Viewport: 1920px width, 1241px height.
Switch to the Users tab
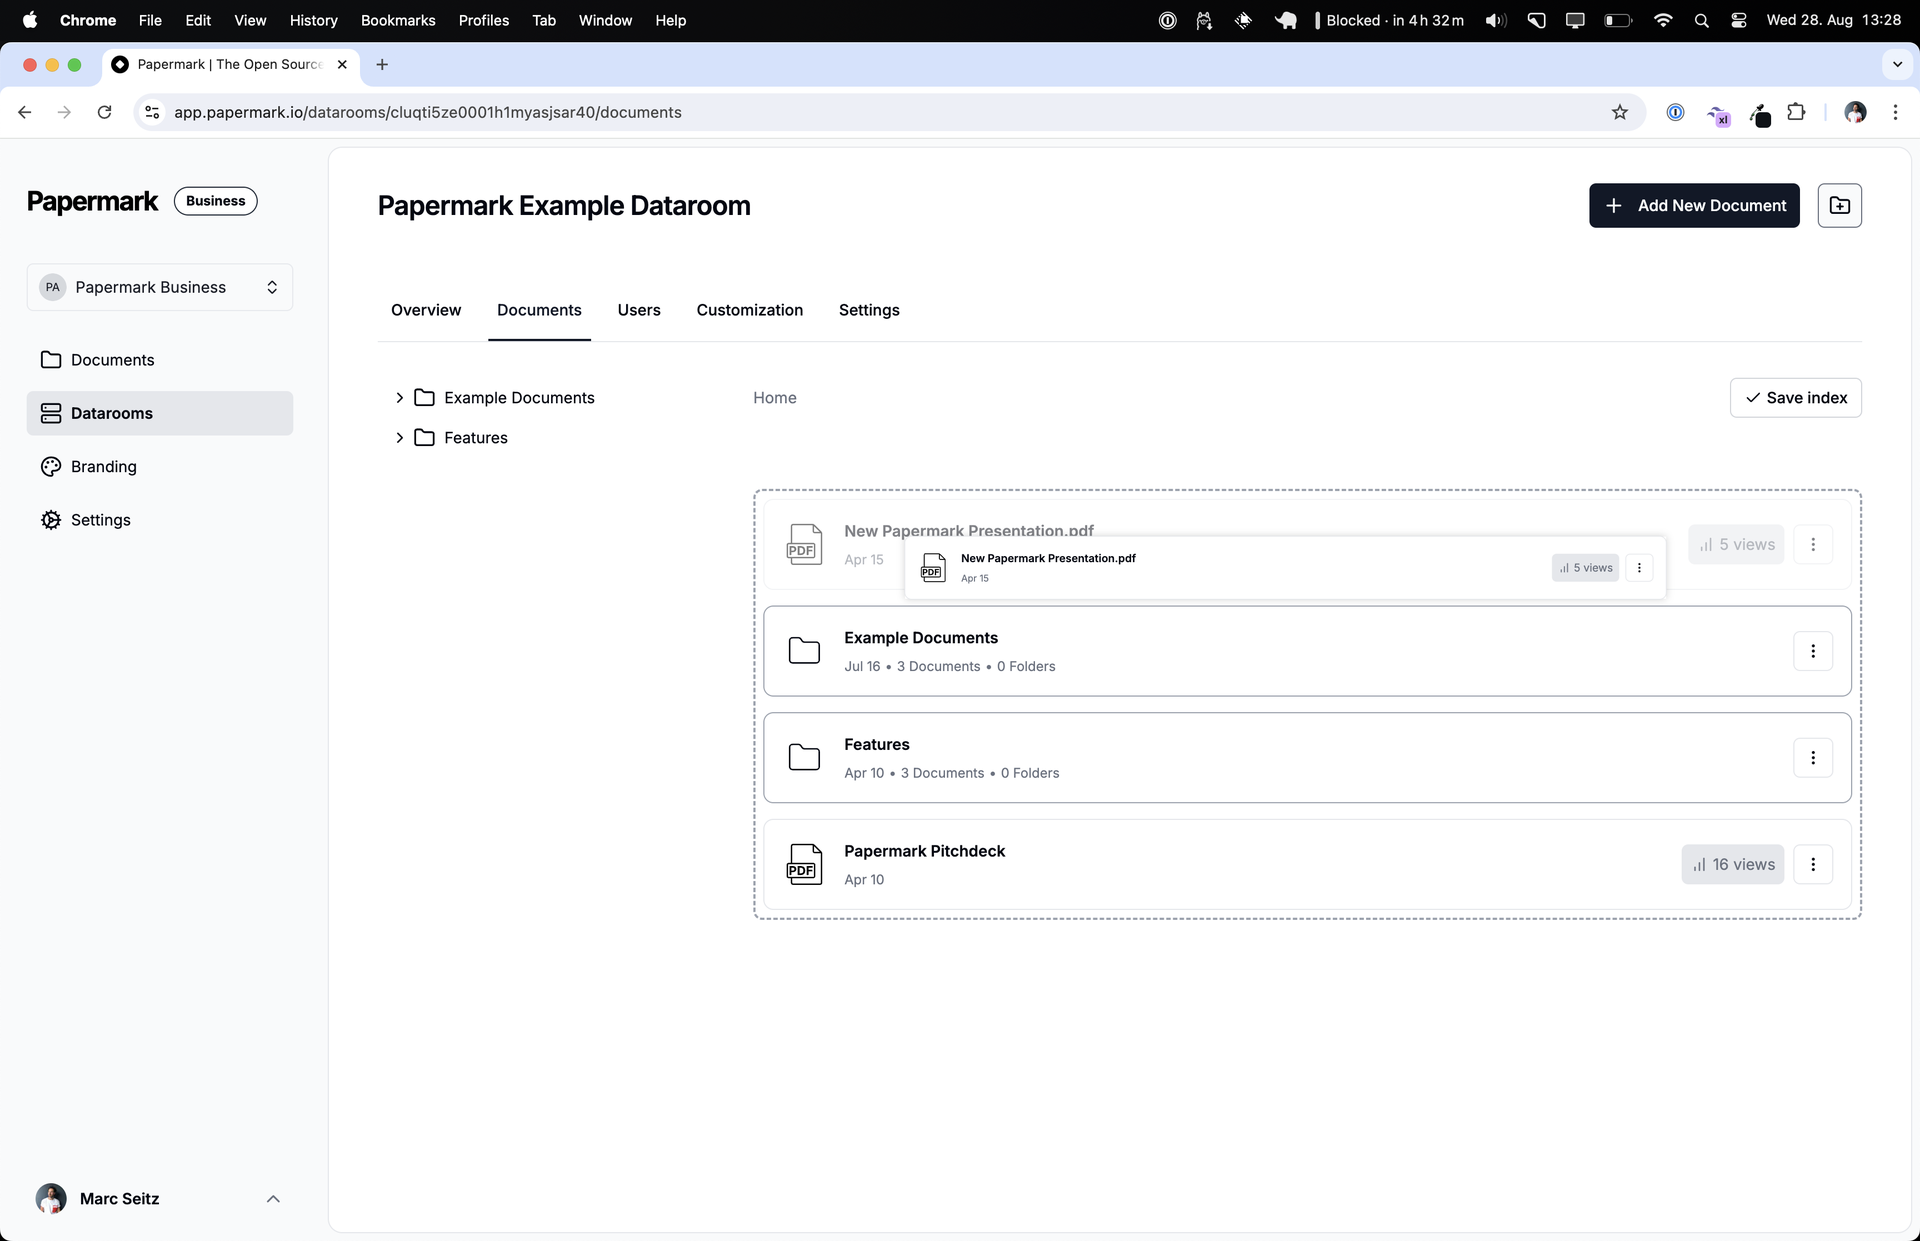point(638,310)
